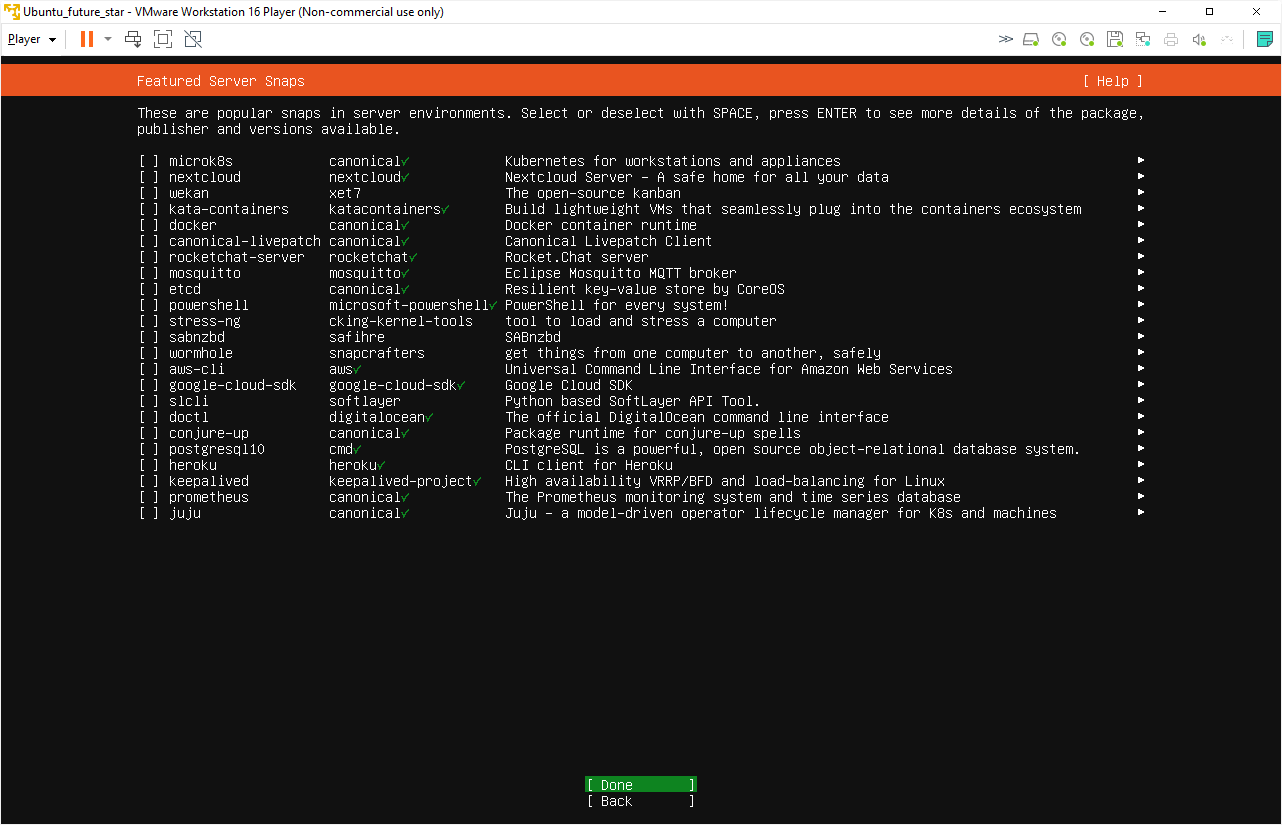This screenshot has width=1282, height=825.
Task: Activate the Done button
Action: point(641,785)
